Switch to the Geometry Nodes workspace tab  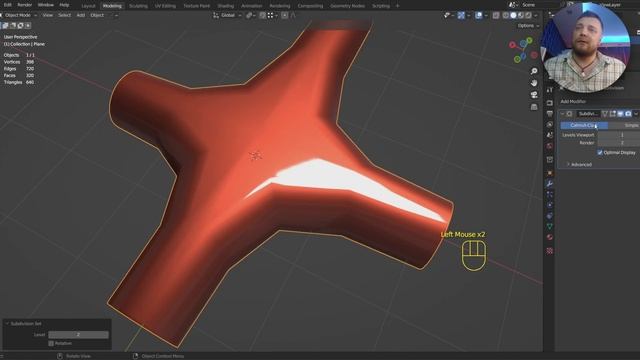click(x=347, y=6)
